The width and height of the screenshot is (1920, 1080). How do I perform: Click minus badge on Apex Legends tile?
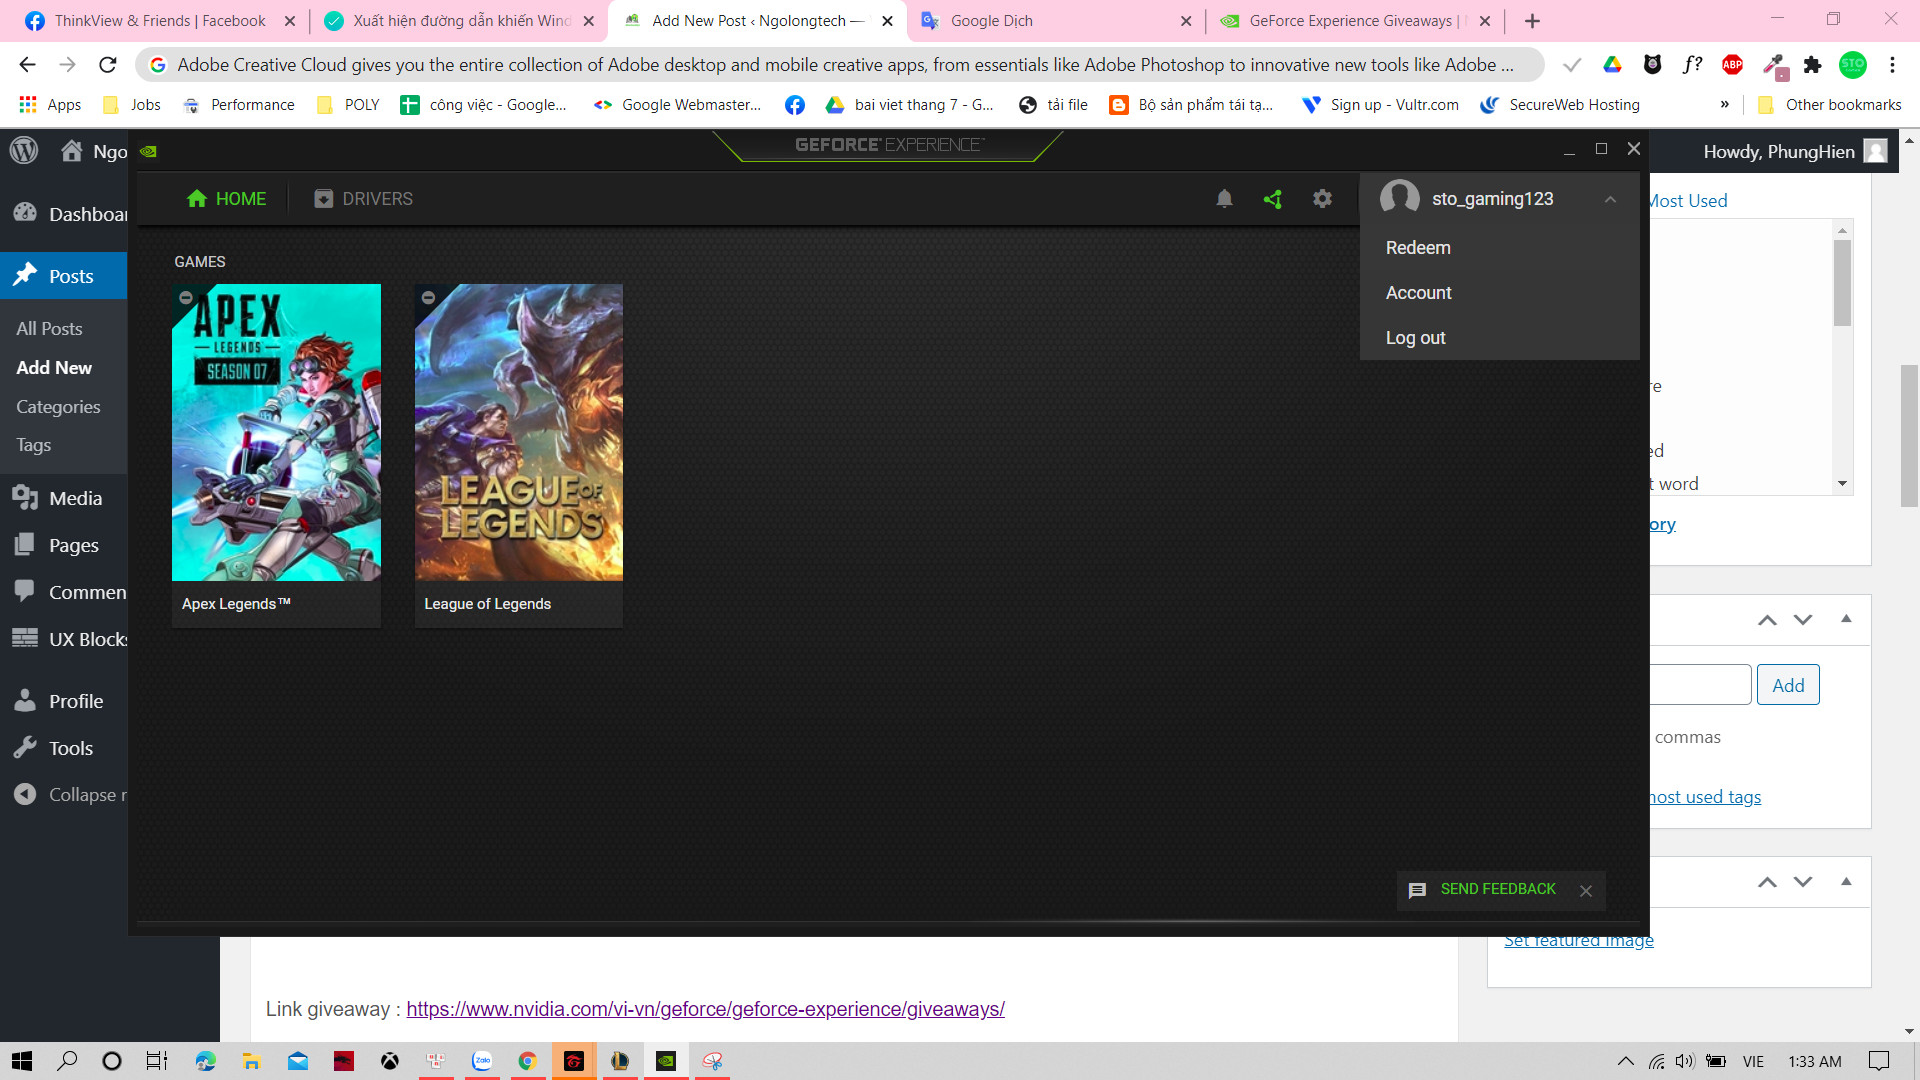point(186,298)
